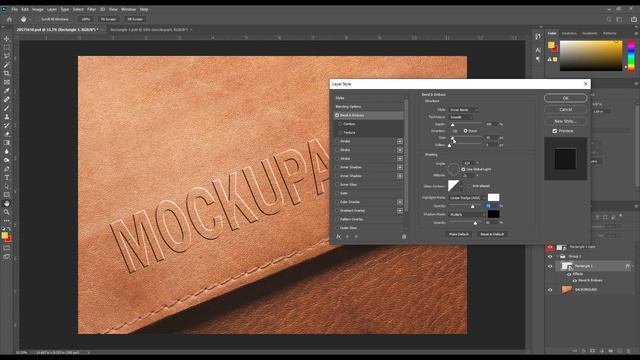Open the File menu

coord(14,9)
